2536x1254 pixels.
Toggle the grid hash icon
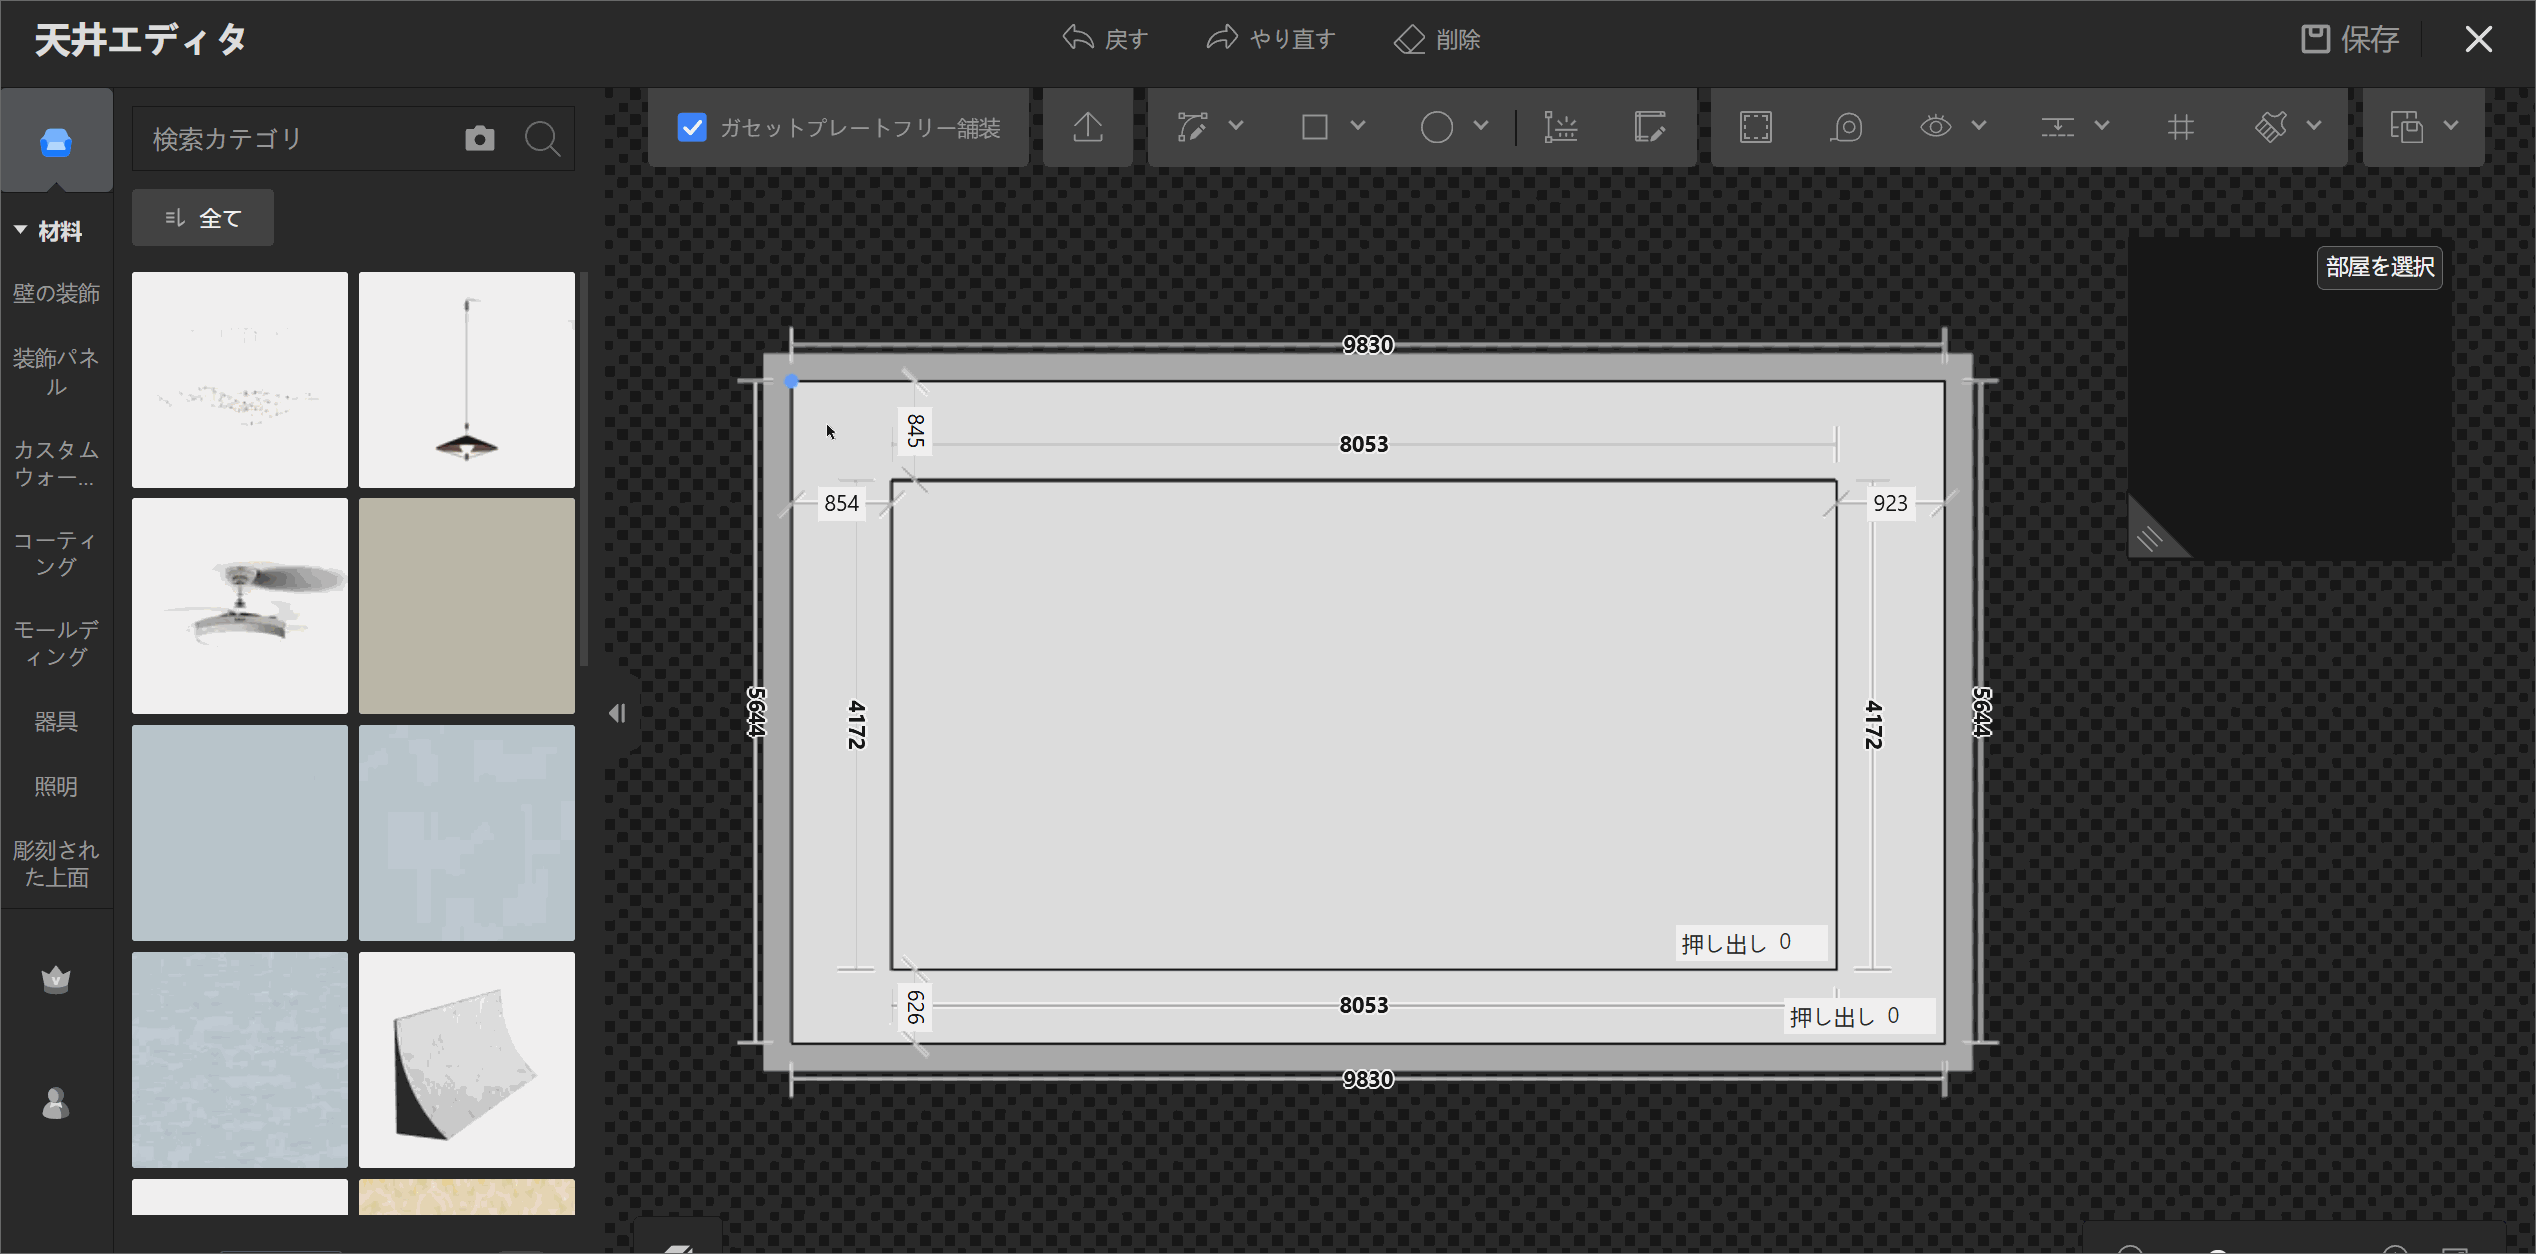(2181, 127)
